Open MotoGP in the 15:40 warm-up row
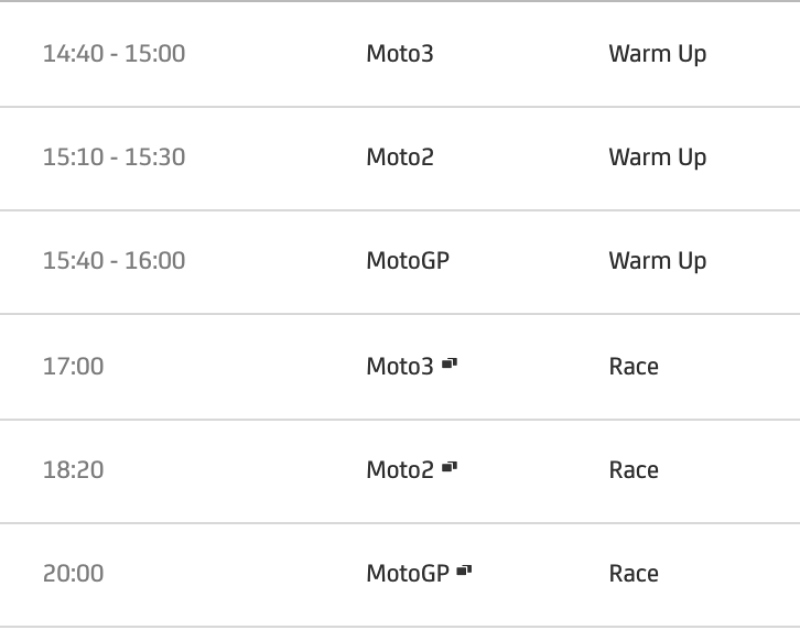 (x=409, y=262)
